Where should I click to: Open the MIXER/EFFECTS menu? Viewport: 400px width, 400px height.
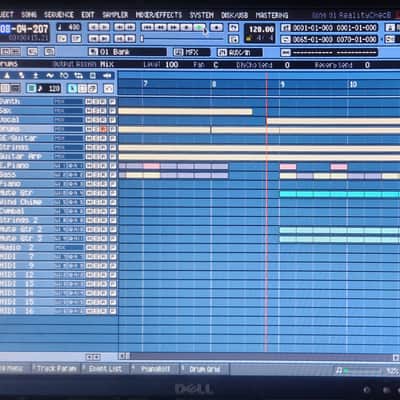point(159,15)
